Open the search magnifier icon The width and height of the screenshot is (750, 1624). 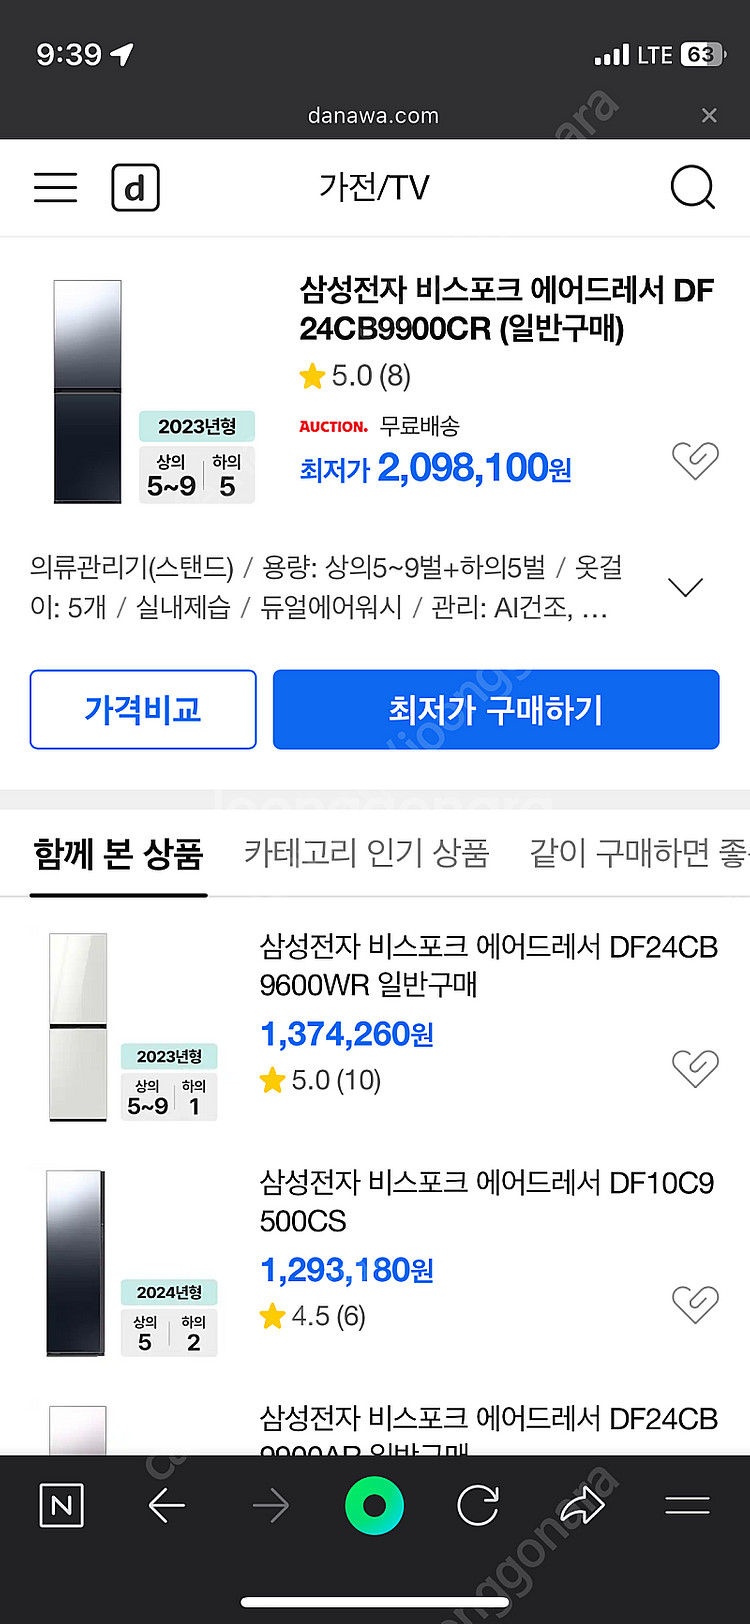(x=692, y=187)
